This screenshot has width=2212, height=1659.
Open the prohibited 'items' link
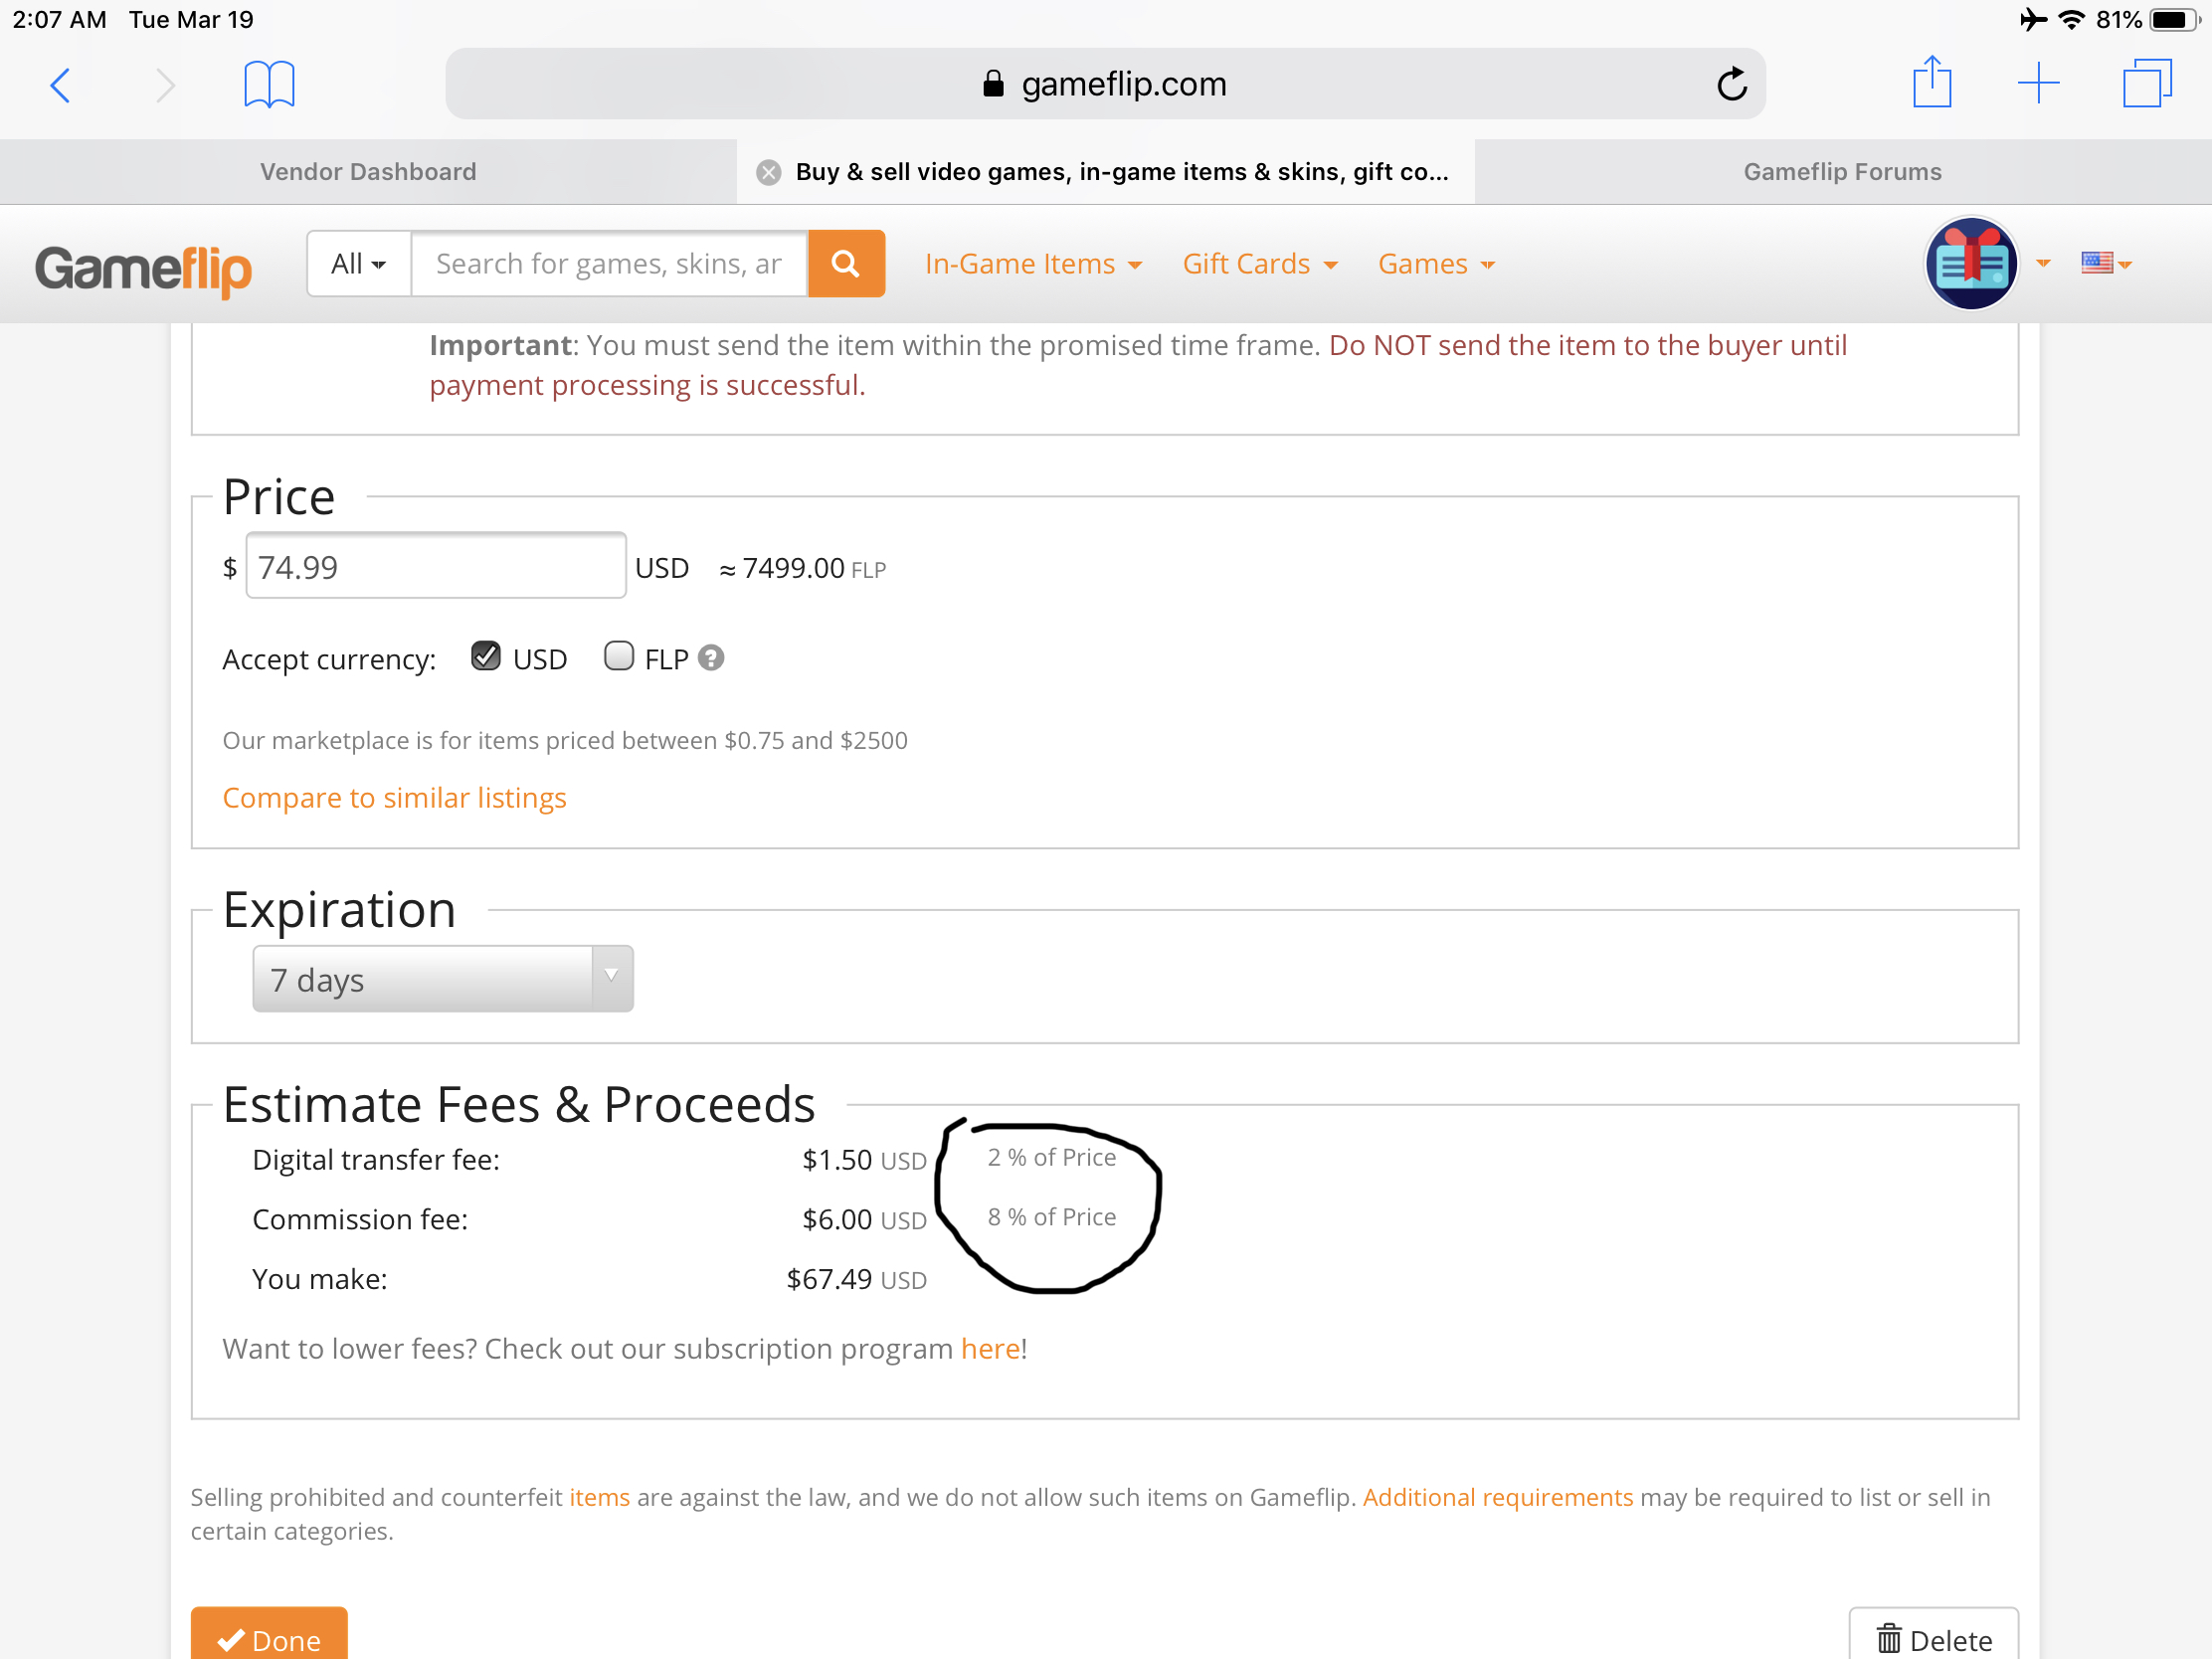point(599,1497)
